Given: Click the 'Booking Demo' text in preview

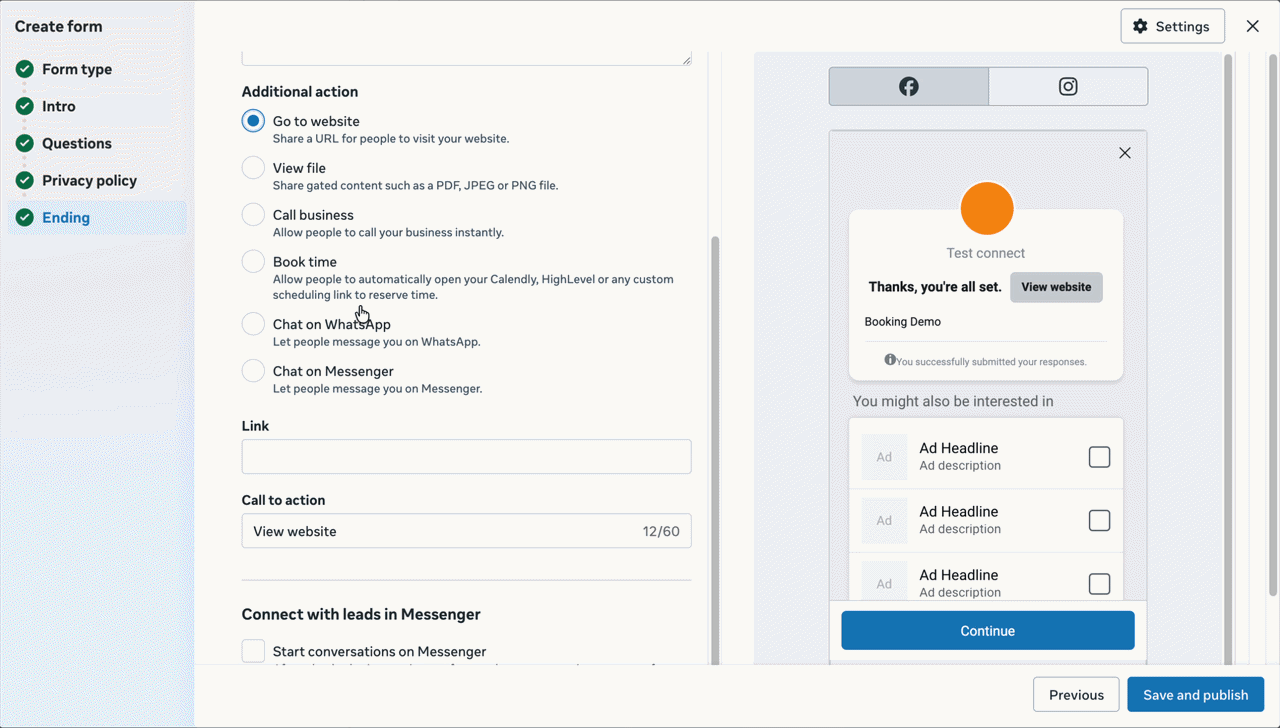Looking at the screenshot, I should [902, 322].
